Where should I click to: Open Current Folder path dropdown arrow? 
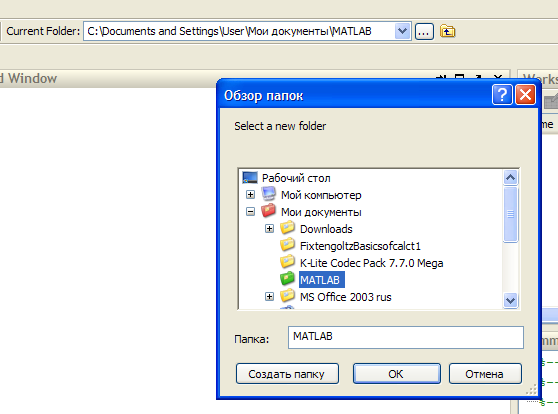[402, 31]
